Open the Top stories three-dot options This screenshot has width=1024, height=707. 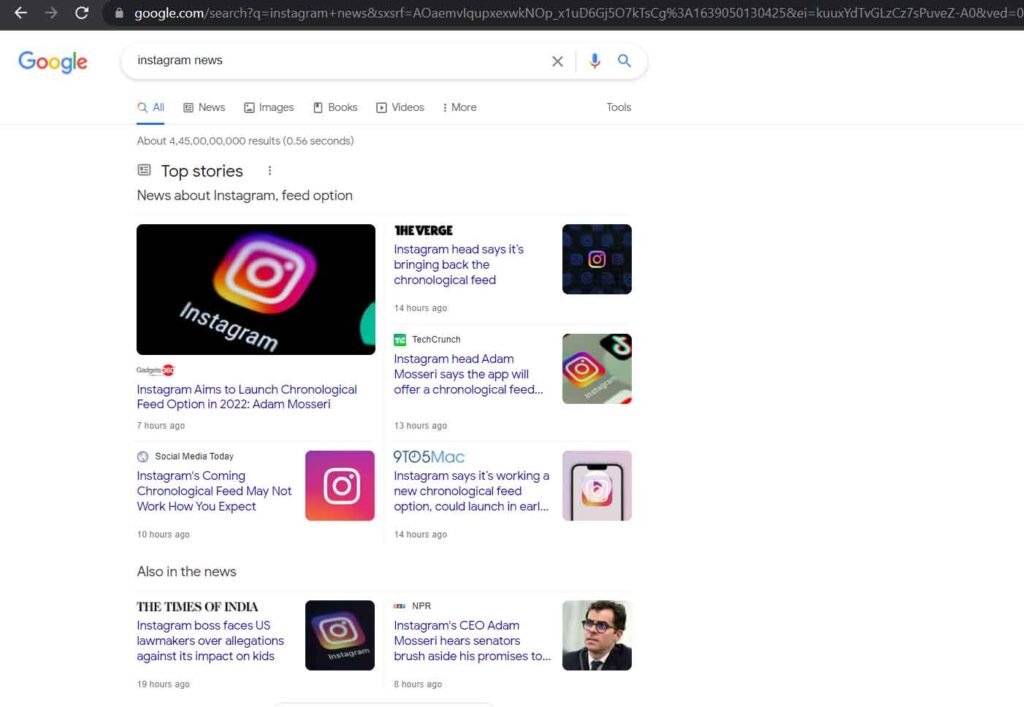click(x=270, y=170)
